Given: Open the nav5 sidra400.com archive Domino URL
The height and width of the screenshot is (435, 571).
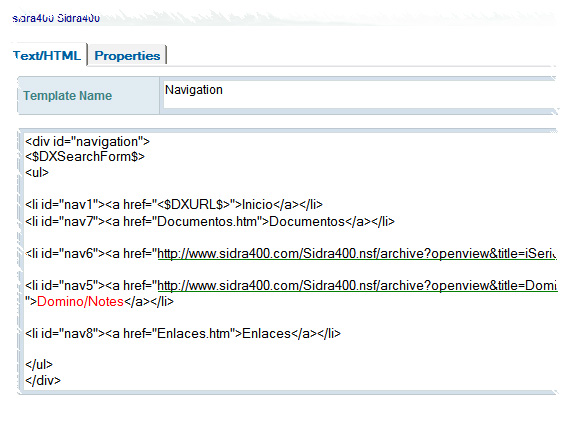Looking at the screenshot, I should (x=357, y=285).
